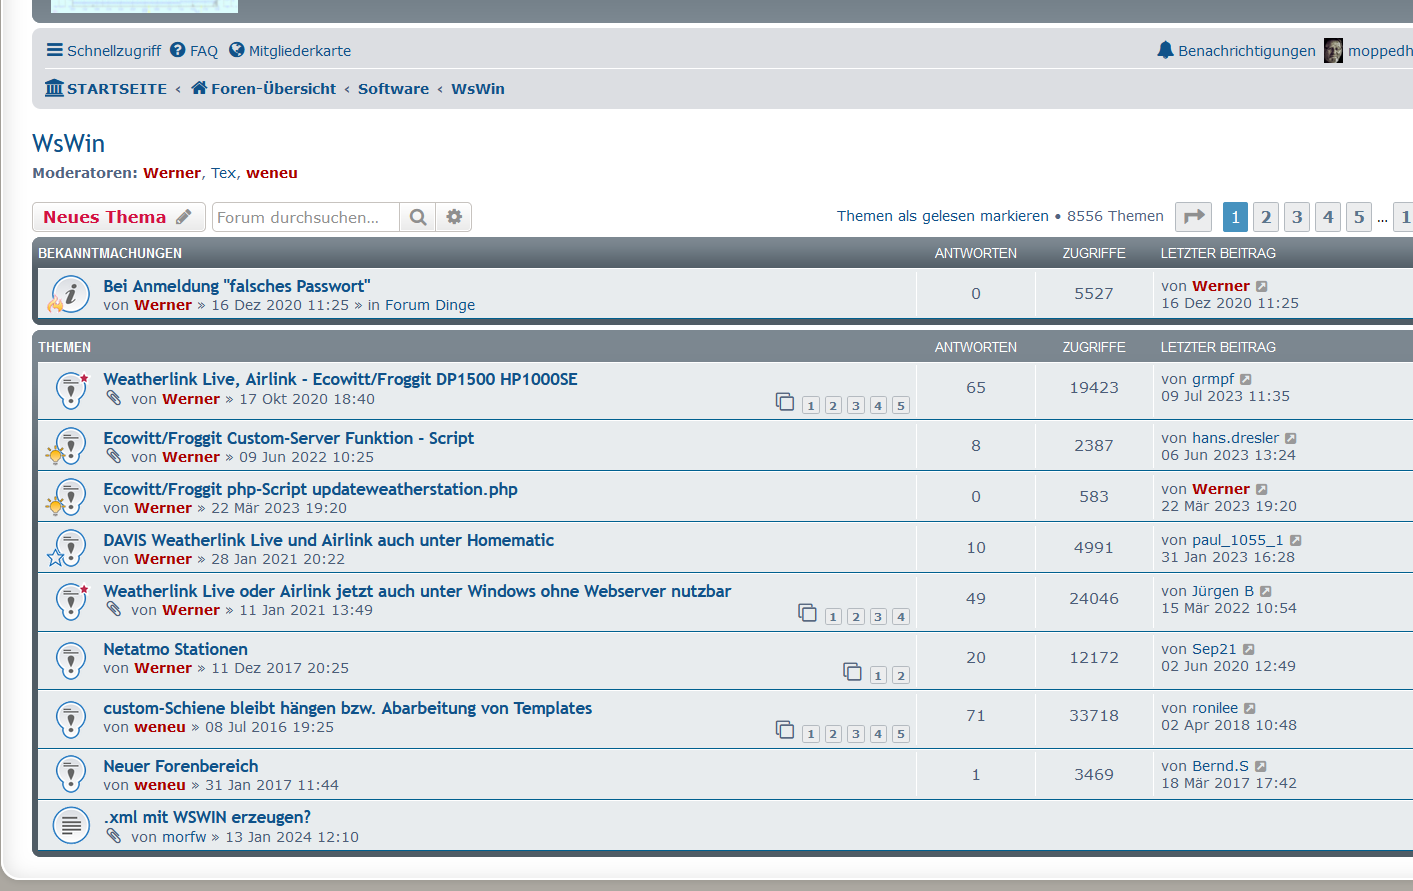This screenshot has width=1413, height=891.
Task: Click the latest-post icon next to grmpf
Action: click(x=1246, y=380)
